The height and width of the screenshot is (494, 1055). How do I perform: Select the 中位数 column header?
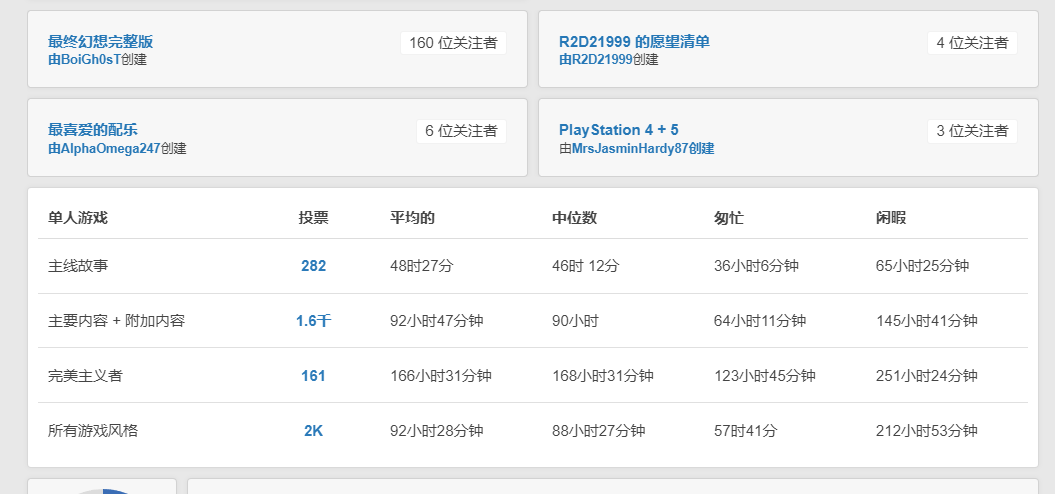pyautogui.click(x=575, y=217)
